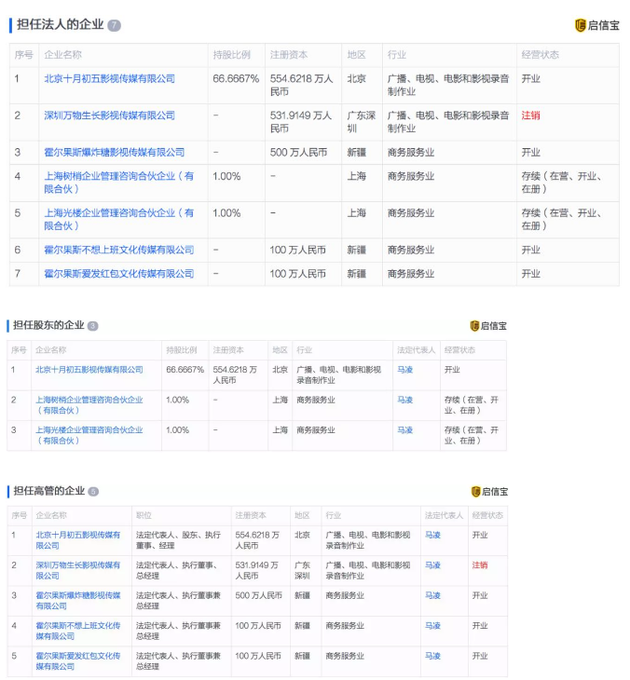Viewport: 630px width, 680px height.
Task: Click 法定代表人、股东、执行董事、经理 position cell
Action: coord(179,540)
